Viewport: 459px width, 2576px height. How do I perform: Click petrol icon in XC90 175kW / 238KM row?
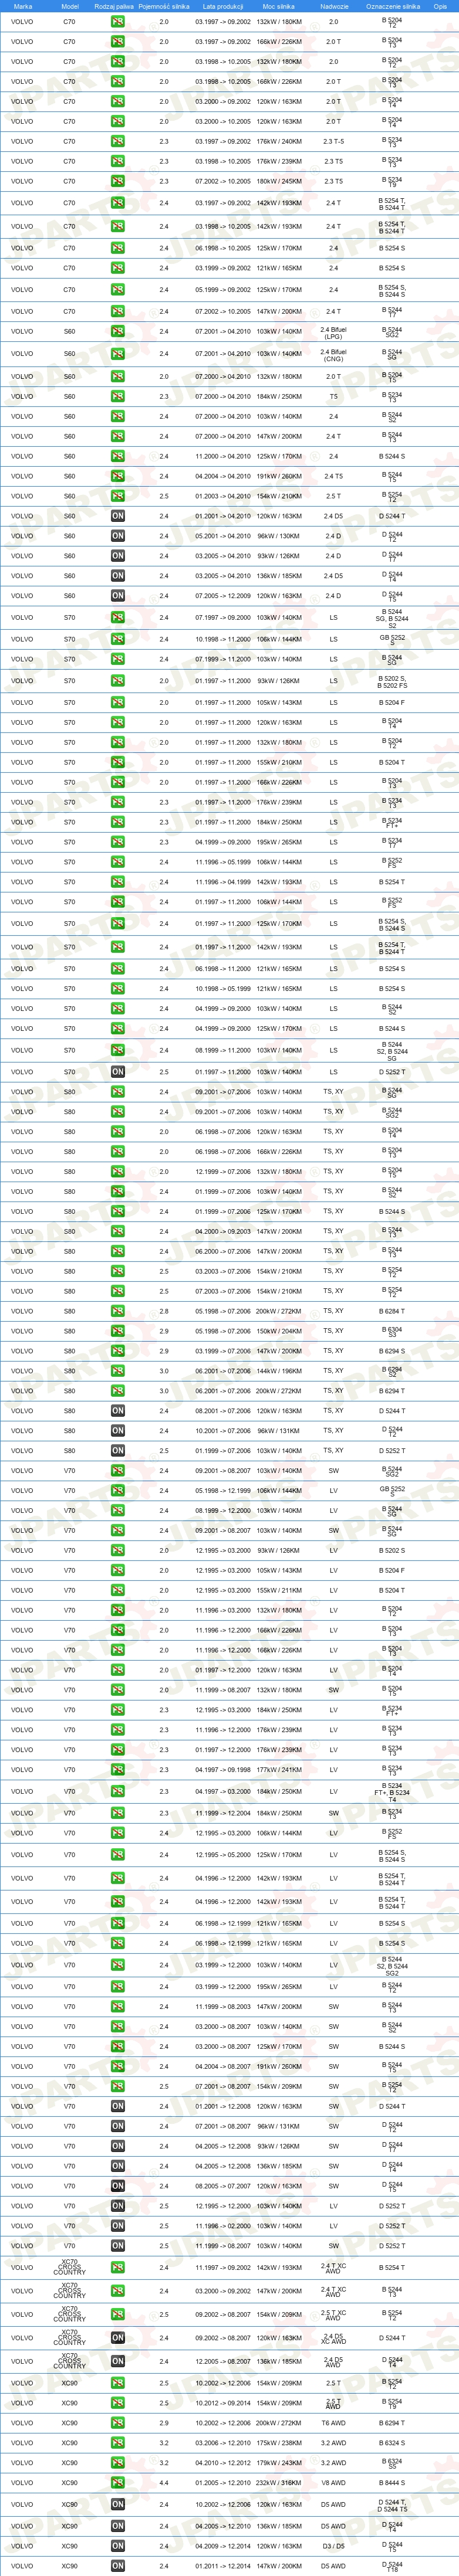tap(117, 2443)
